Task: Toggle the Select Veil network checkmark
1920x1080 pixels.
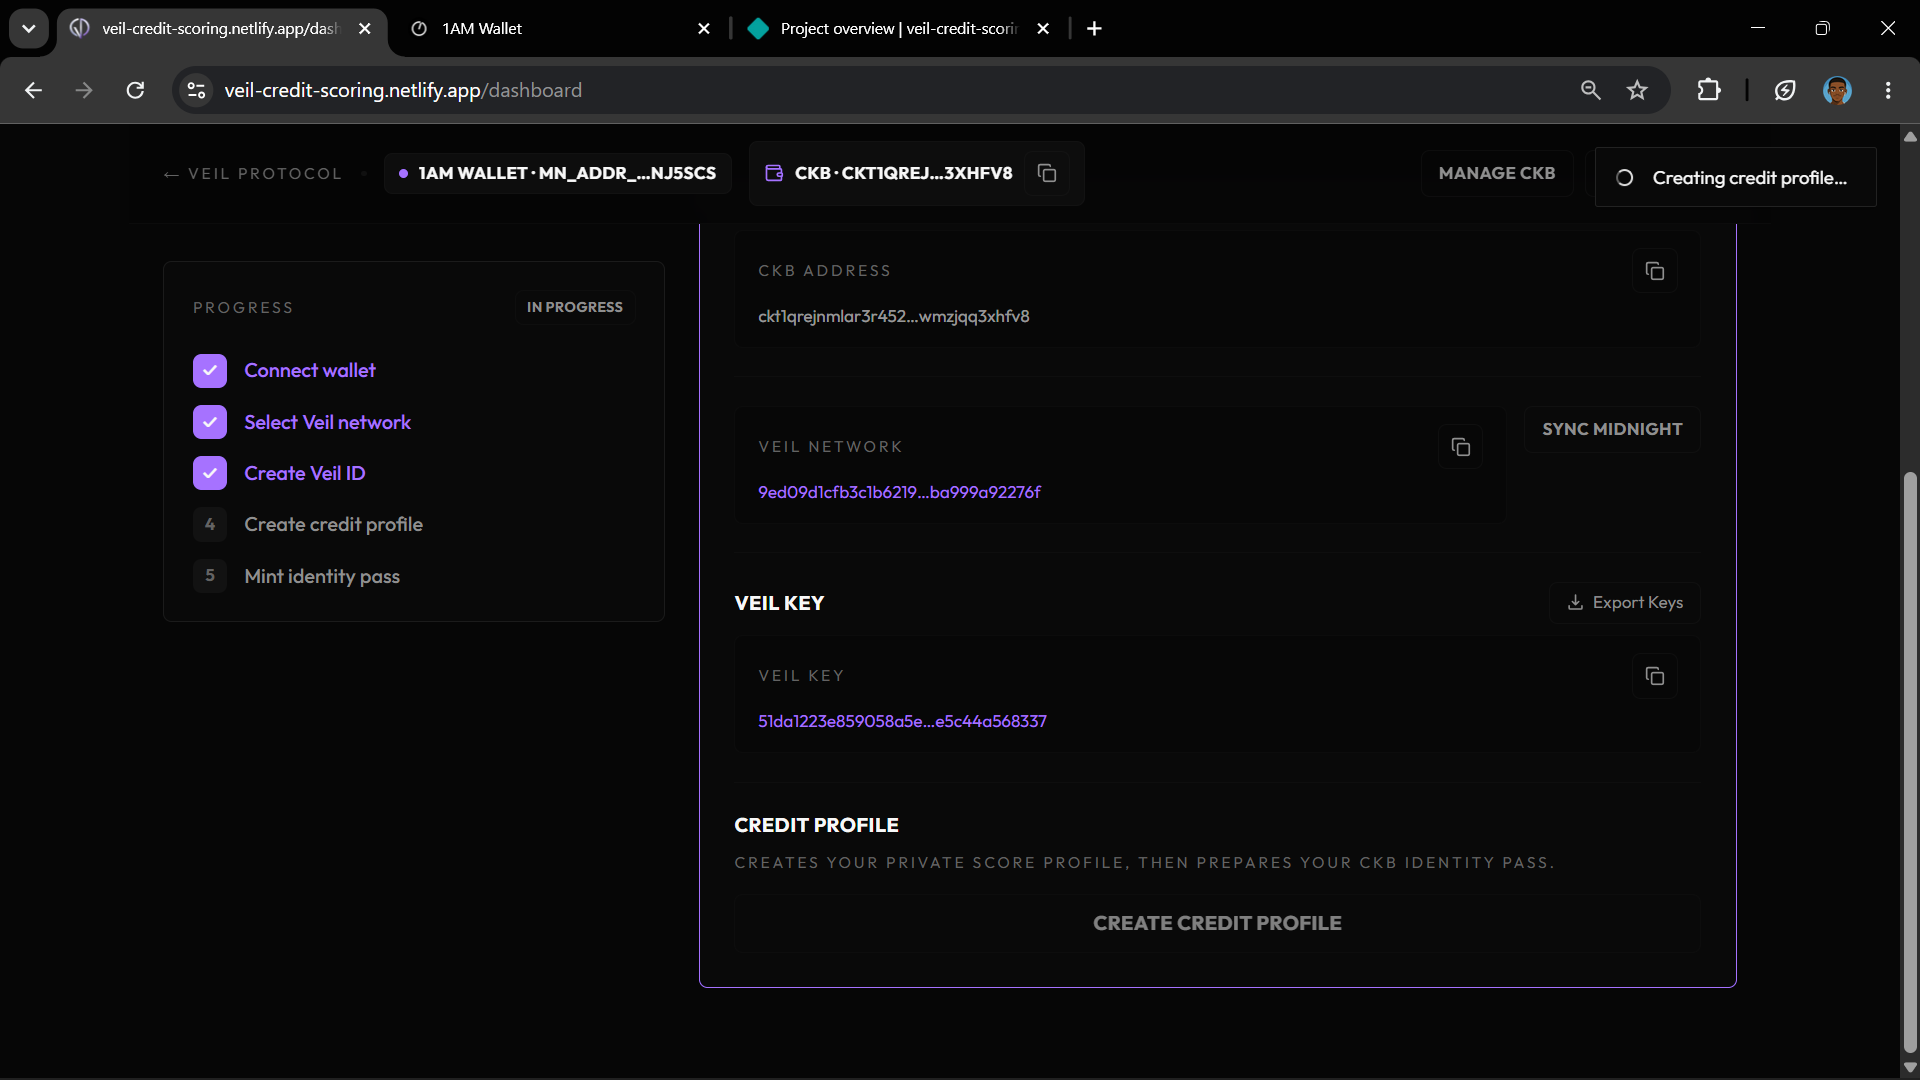Action: (210, 422)
